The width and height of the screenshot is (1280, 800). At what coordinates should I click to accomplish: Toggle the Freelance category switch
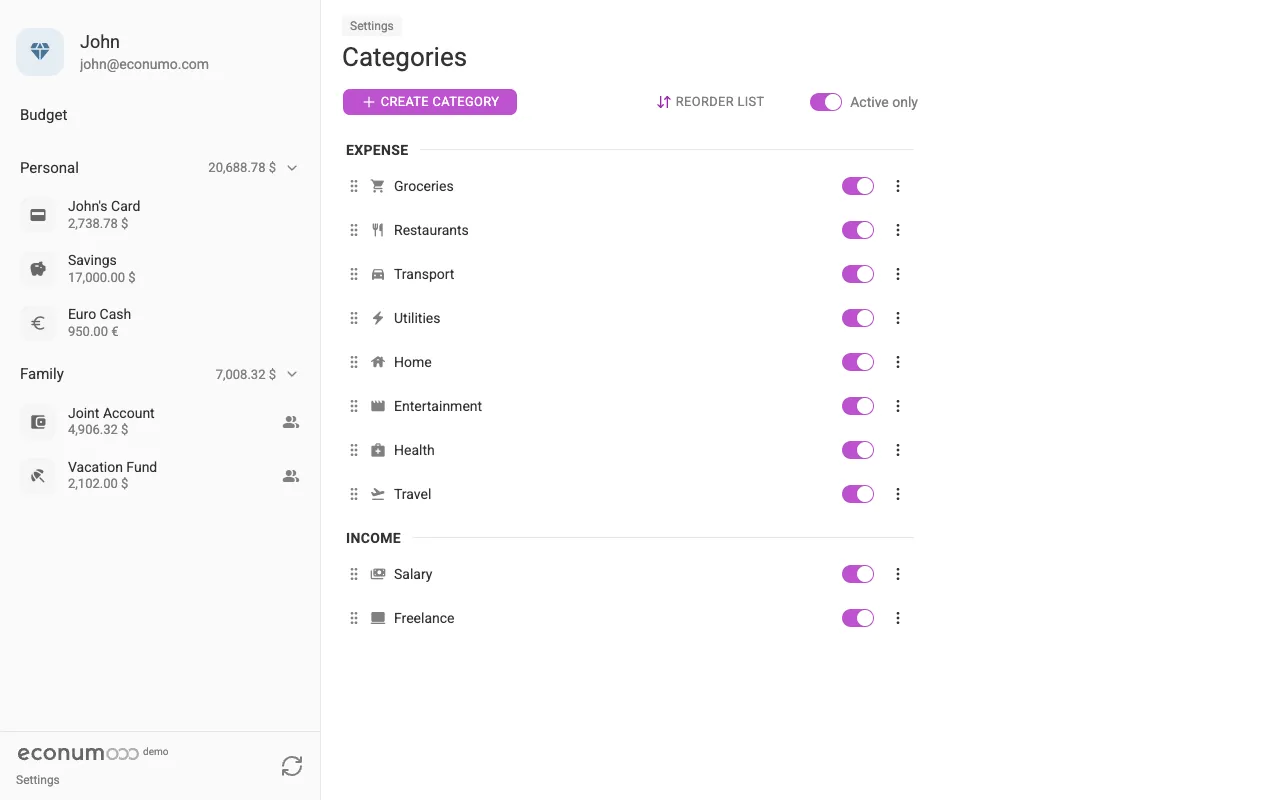(858, 618)
